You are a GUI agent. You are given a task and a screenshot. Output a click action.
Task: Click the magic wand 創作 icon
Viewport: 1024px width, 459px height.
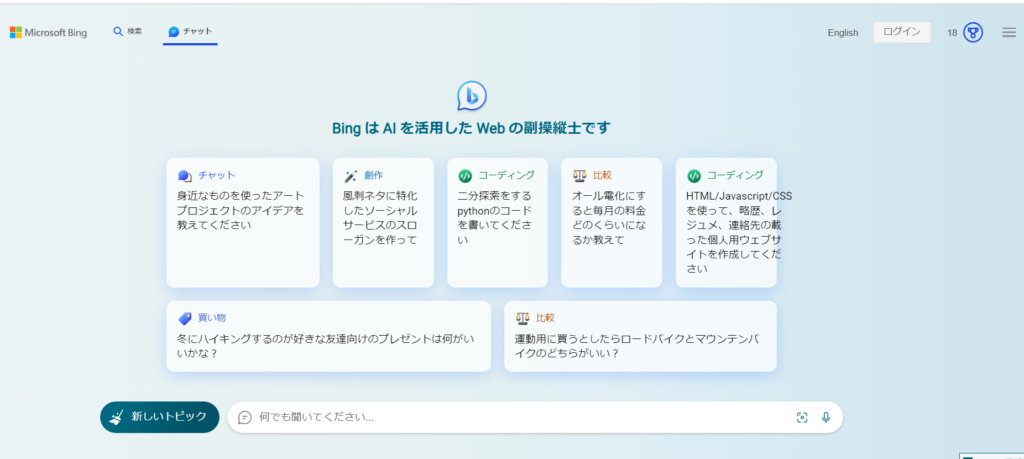(351, 176)
